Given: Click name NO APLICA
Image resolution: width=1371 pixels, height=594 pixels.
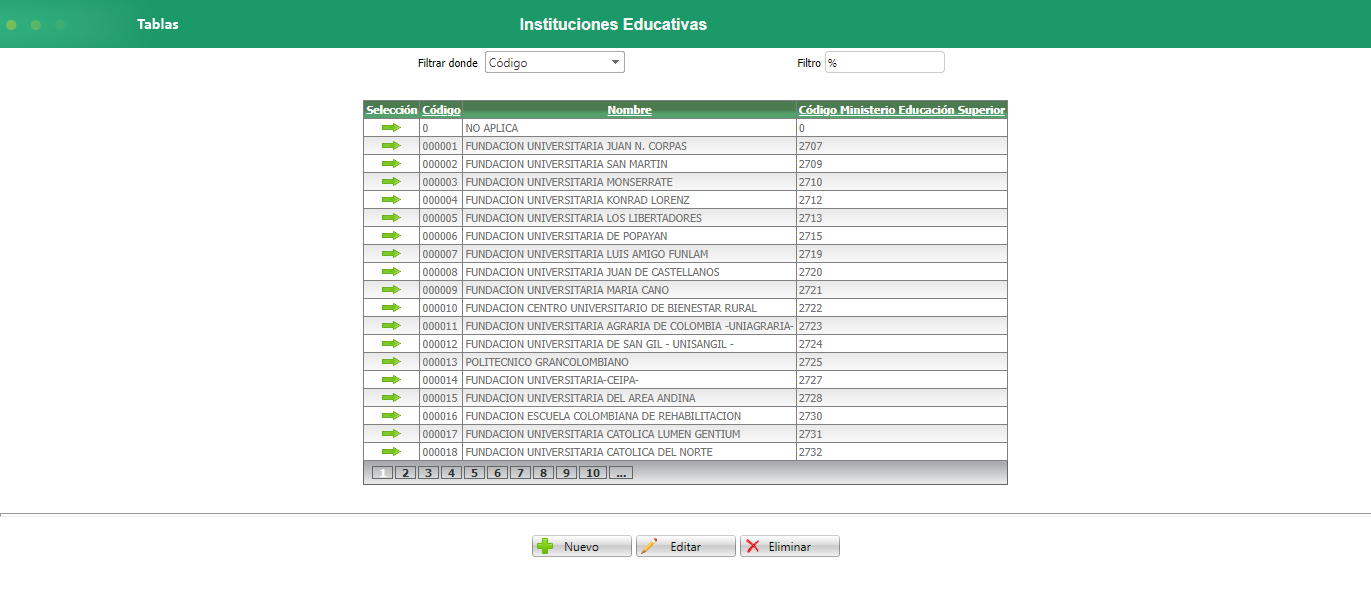Looking at the screenshot, I should coord(492,128).
